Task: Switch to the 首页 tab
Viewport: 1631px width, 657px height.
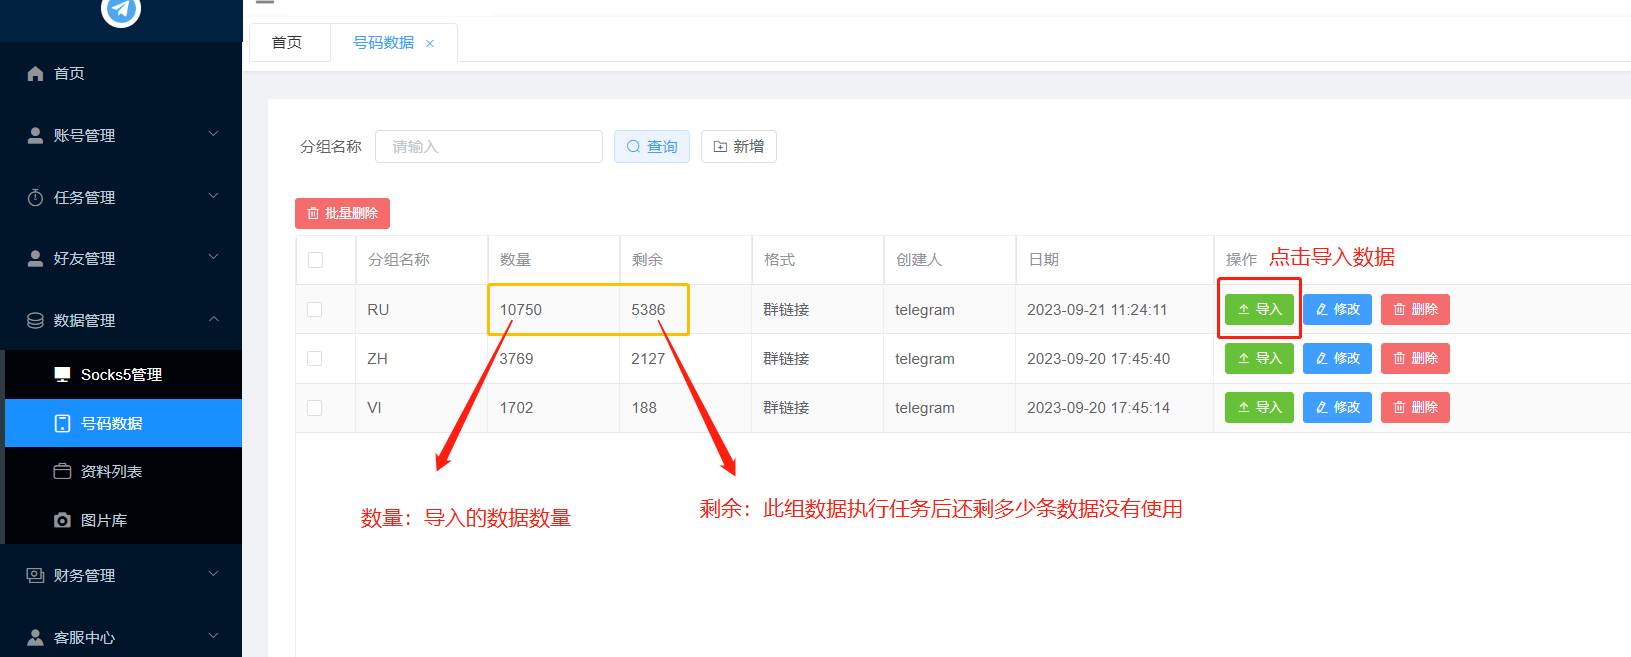Action: (287, 43)
